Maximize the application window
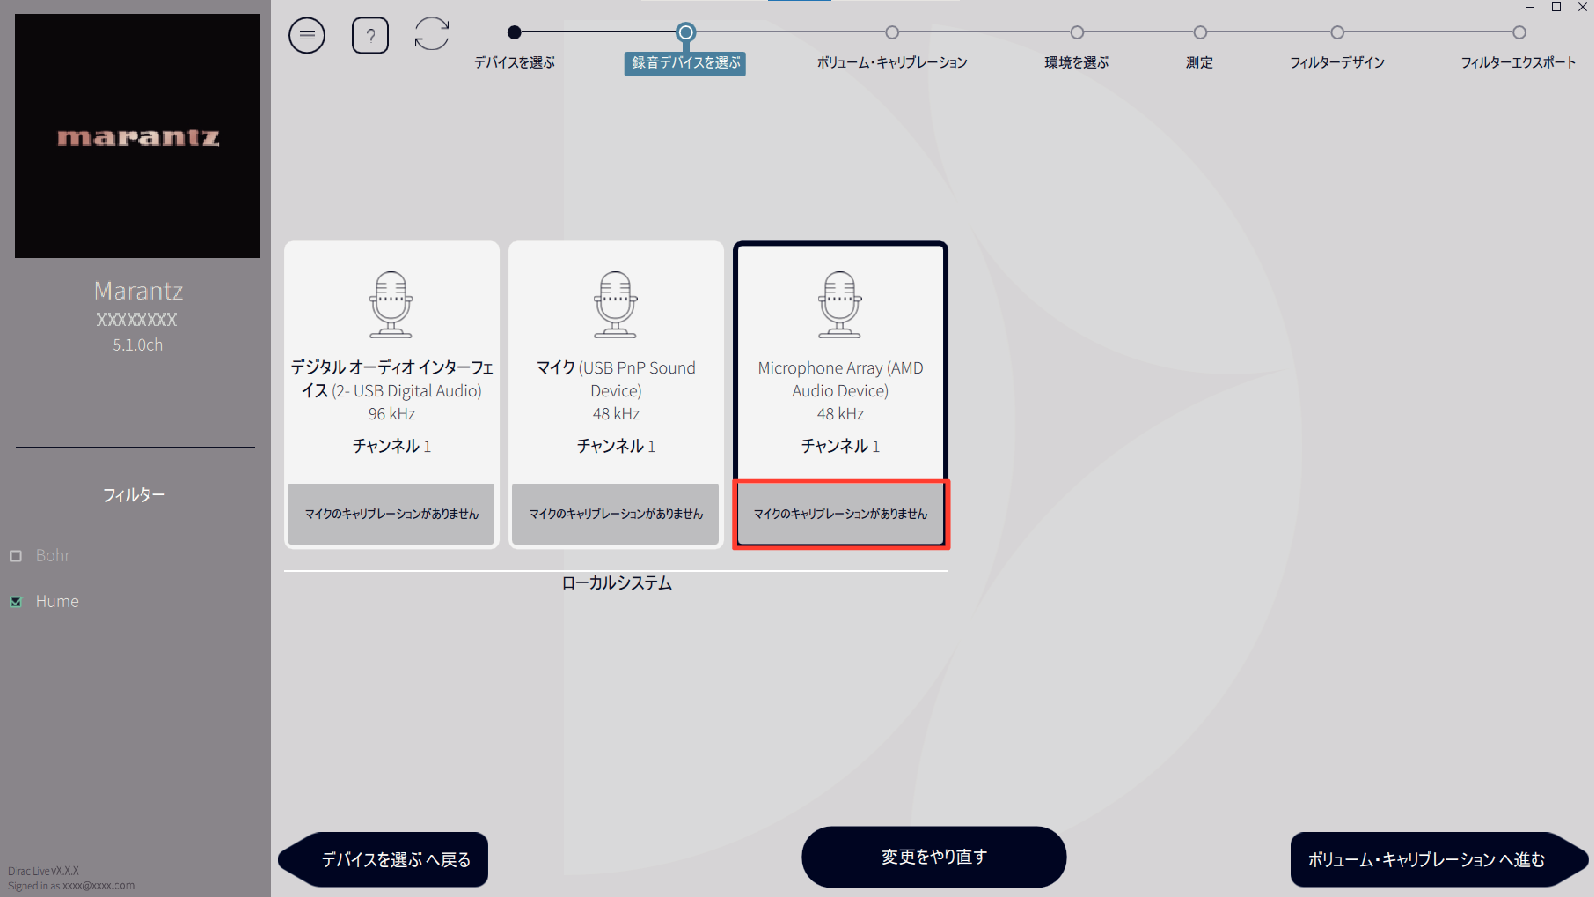This screenshot has width=1594, height=897. [1556, 7]
